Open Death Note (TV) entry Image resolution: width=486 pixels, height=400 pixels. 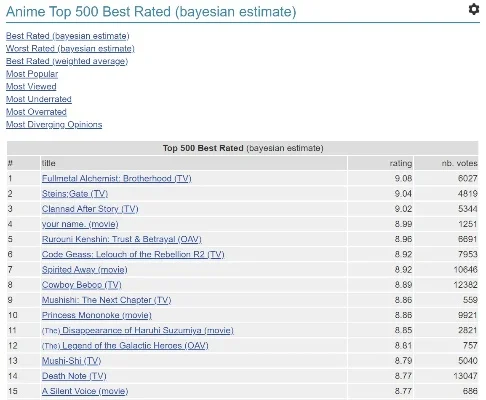(74, 376)
